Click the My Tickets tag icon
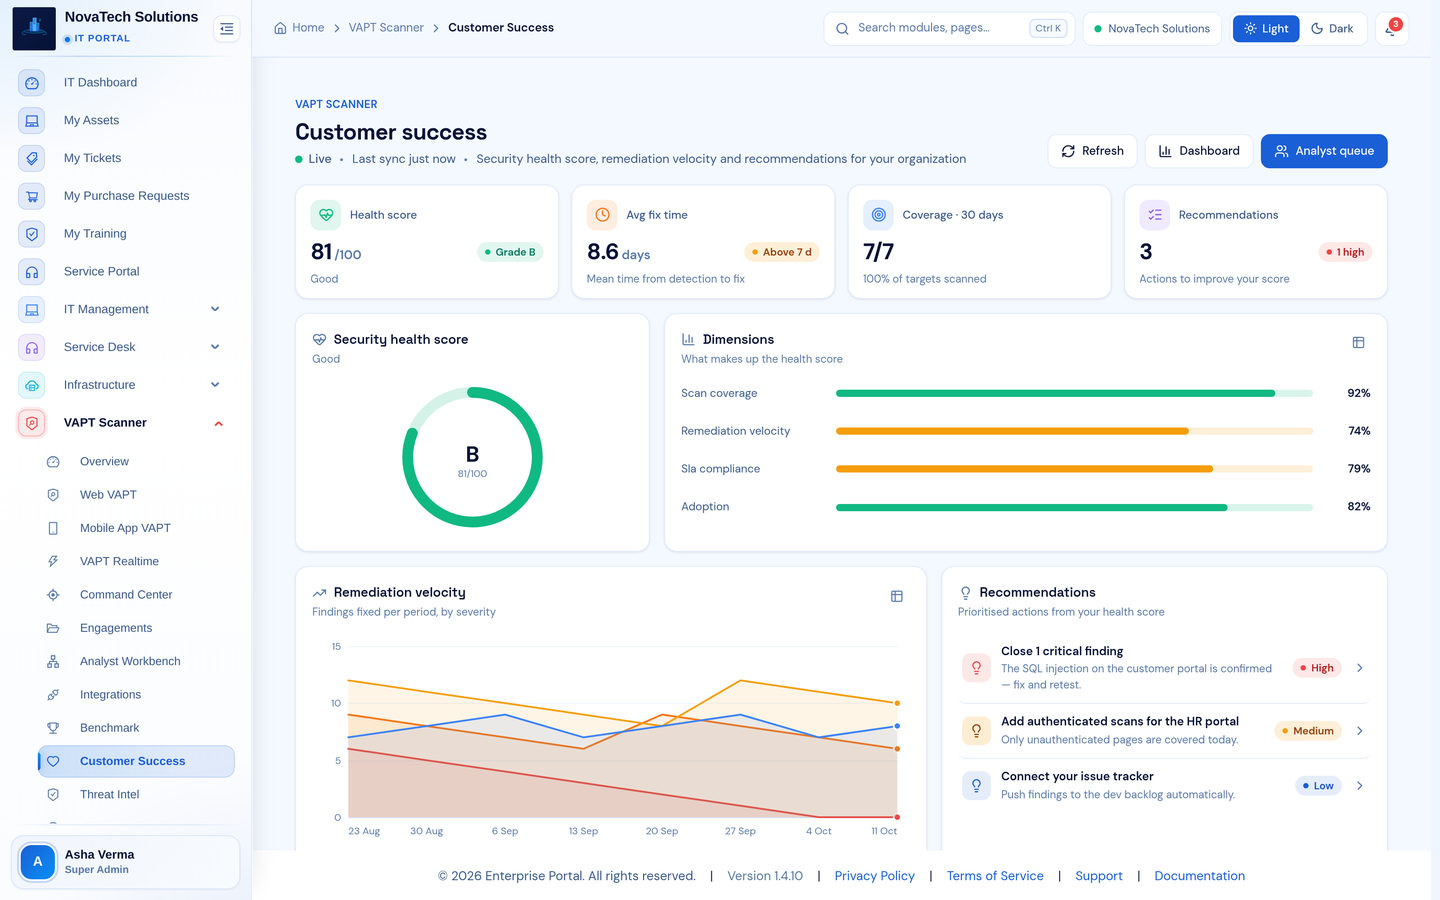Viewport: 1440px width, 900px height. pyautogui.click(x=32, y=158)
